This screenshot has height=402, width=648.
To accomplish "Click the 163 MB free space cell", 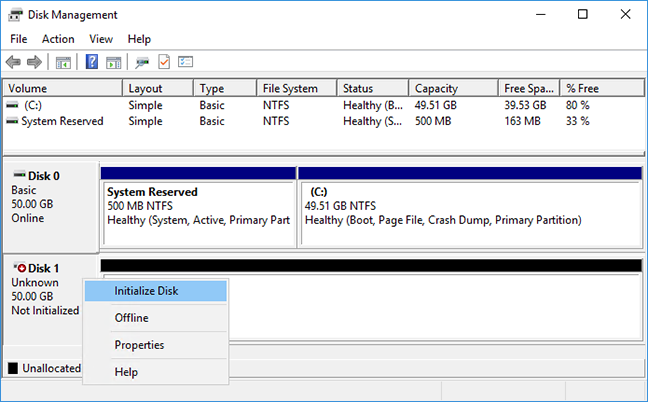I will click(x=522, y=121).
